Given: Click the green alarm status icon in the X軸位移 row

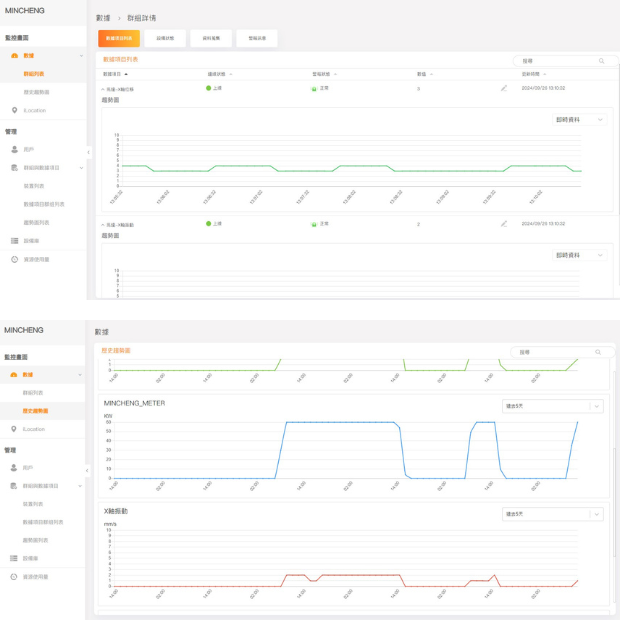Looking at the screenshot, I should point(314,89).
